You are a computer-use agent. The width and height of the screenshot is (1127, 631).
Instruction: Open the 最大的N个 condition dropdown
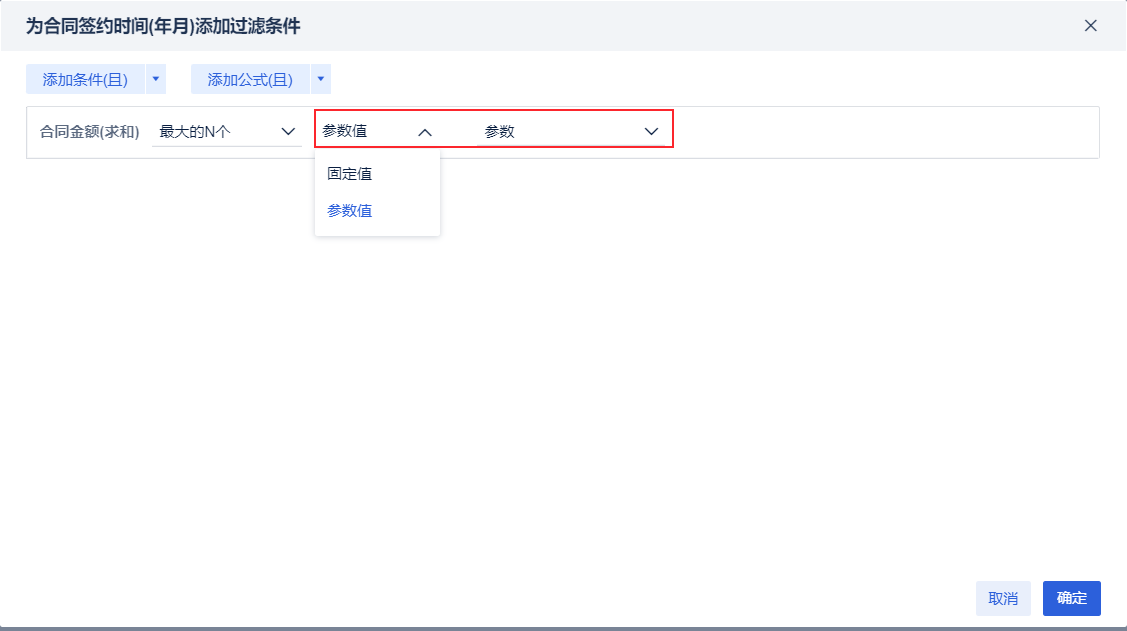click(226, 132)
